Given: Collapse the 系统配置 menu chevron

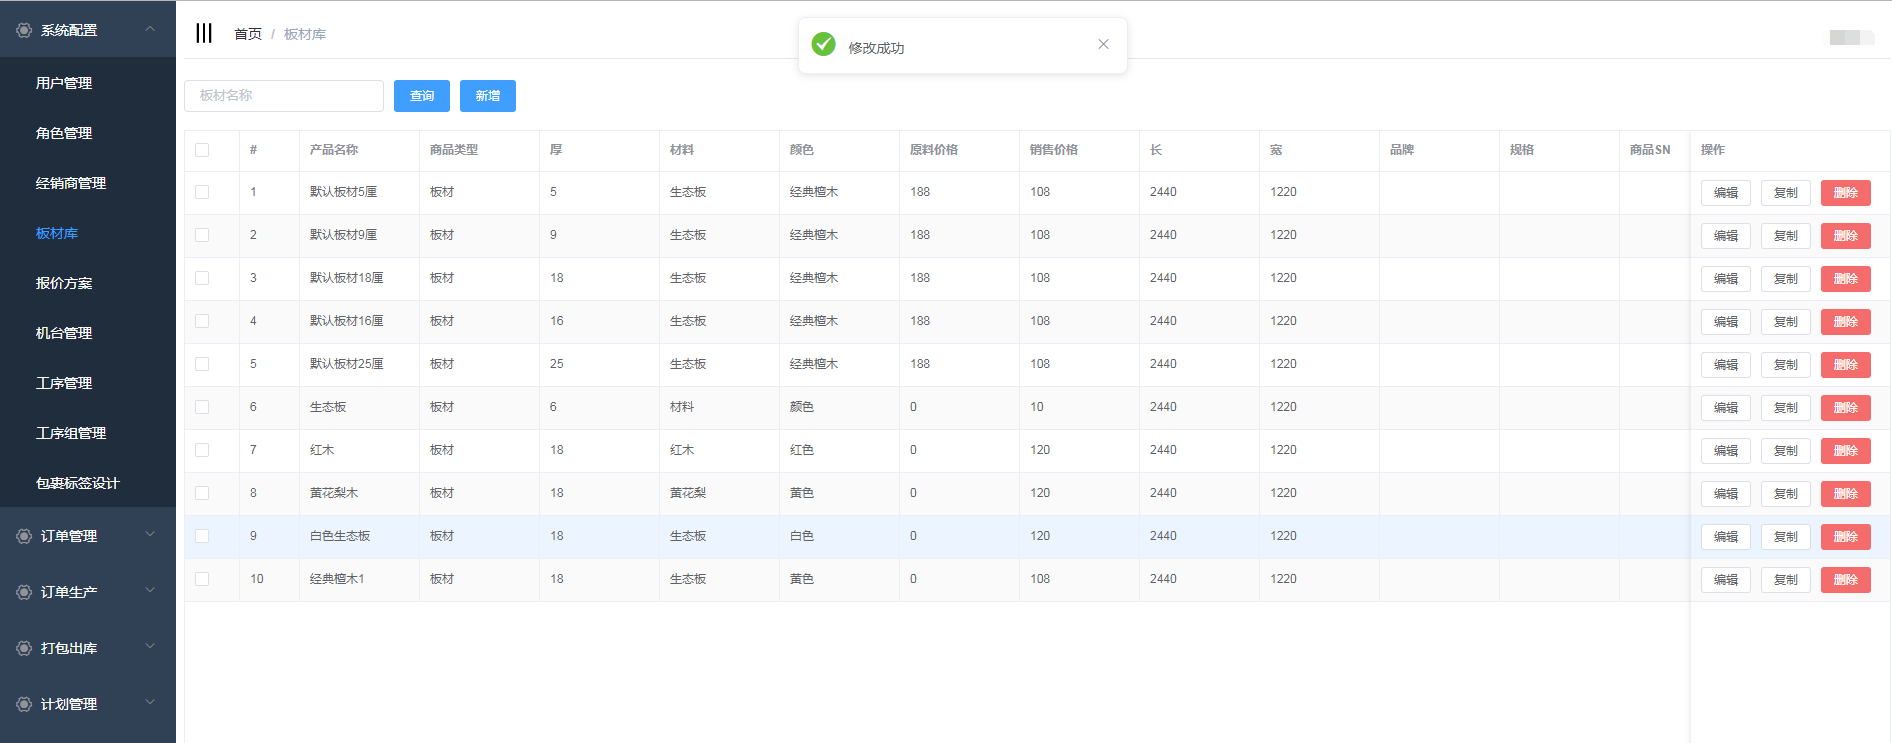Looking at the screenshot, I should [150, 29].
